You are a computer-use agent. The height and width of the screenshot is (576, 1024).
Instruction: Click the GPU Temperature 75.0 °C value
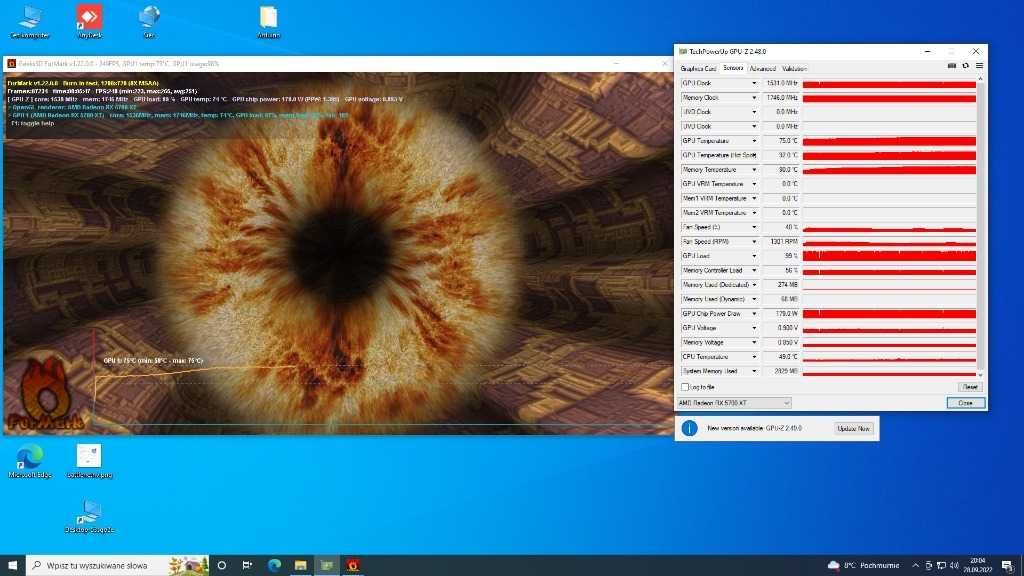(781, 141)
